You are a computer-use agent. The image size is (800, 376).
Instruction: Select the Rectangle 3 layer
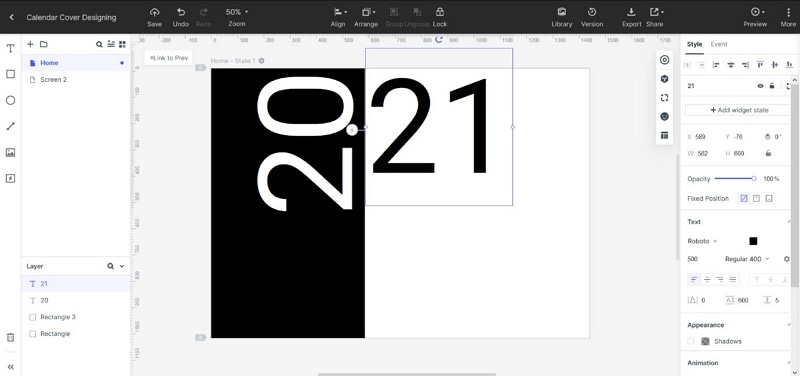pos(76,317)
